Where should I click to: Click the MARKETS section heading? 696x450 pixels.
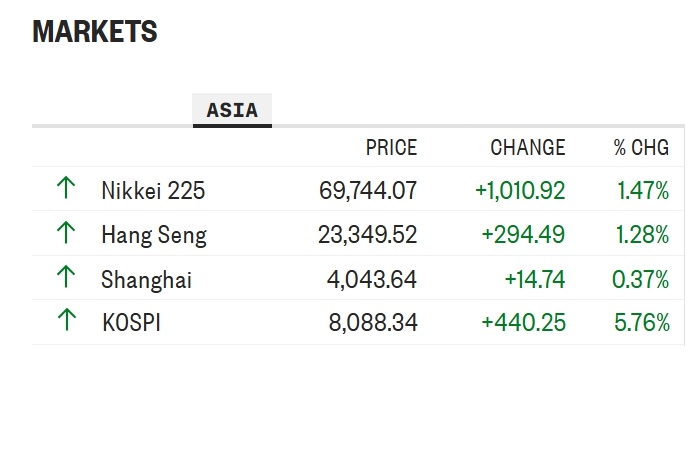pos(95,32)
